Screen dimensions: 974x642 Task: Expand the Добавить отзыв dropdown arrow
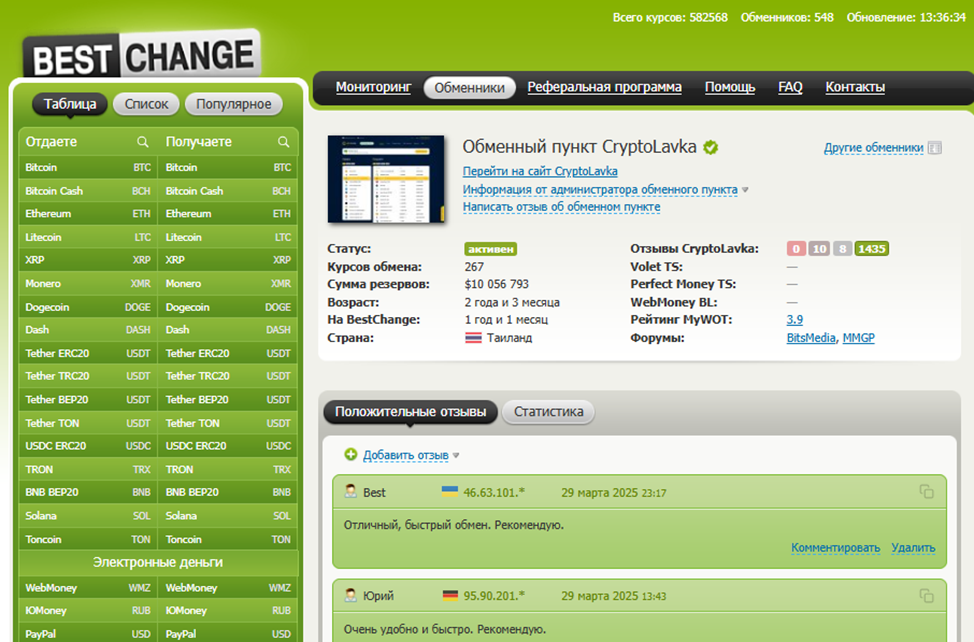click(456, 455)
